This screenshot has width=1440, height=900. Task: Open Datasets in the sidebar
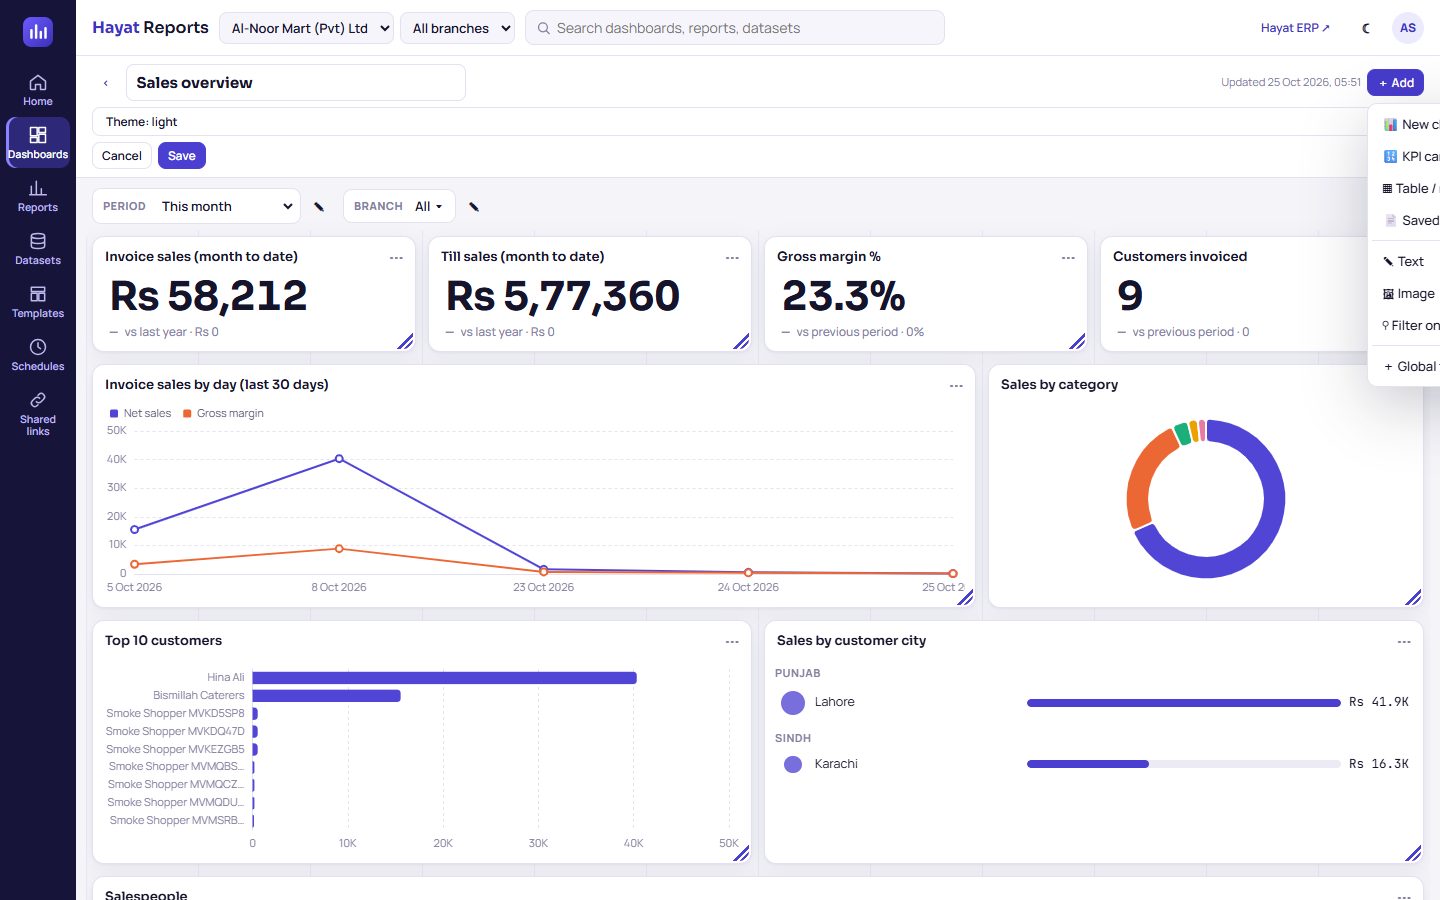38,249
